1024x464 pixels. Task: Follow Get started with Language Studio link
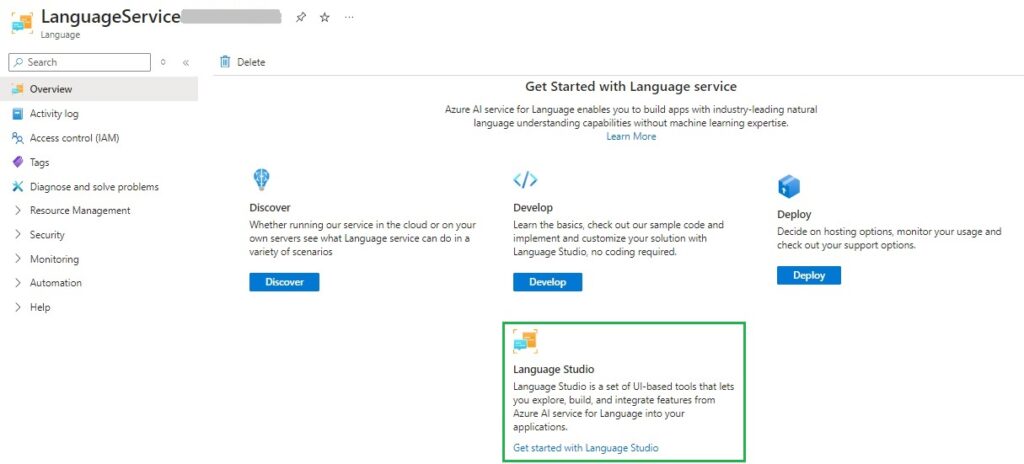(x=585, y=447)
